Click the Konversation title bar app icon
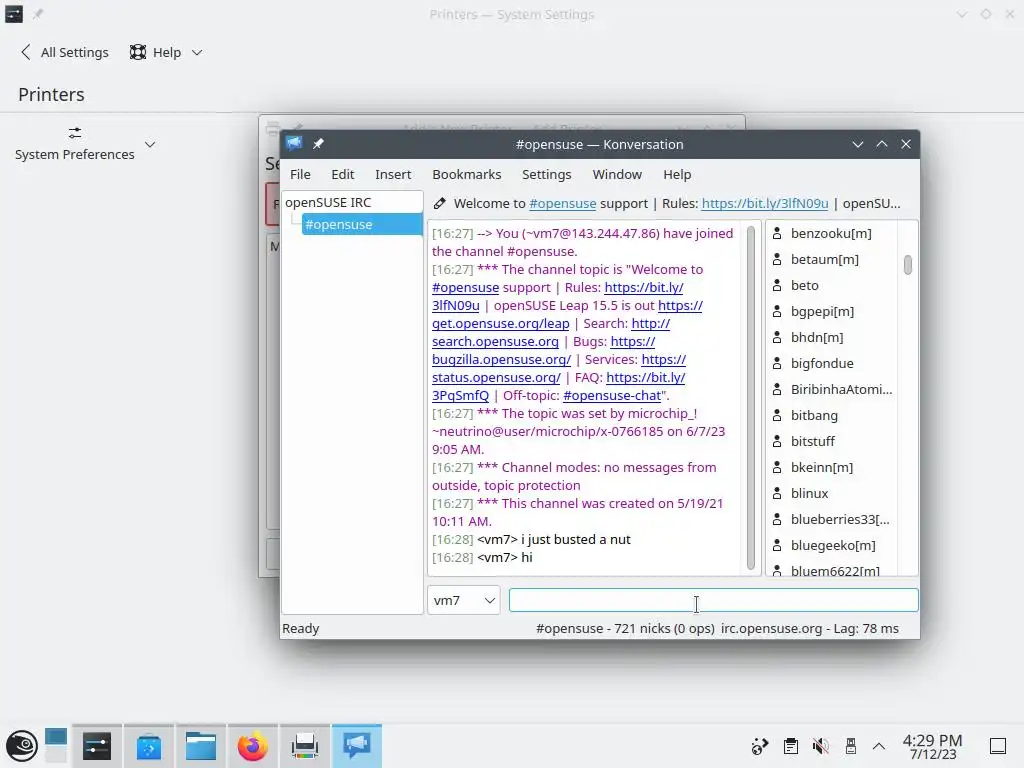 294,144
